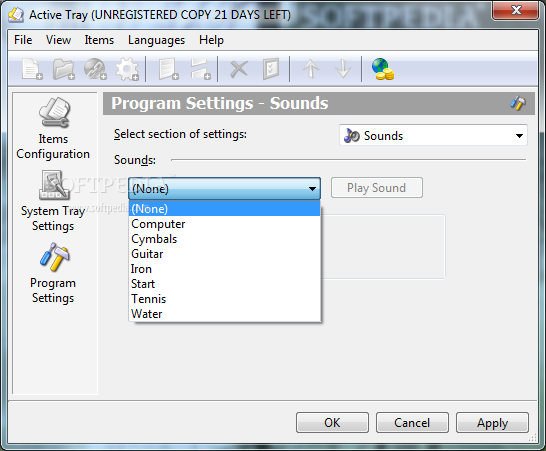Click the properties checklist toolbar icon
546x451 pixels.
271,69
